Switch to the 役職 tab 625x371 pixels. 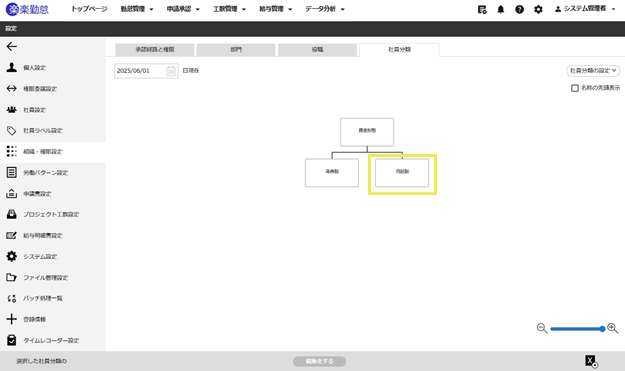click(317, 50)
